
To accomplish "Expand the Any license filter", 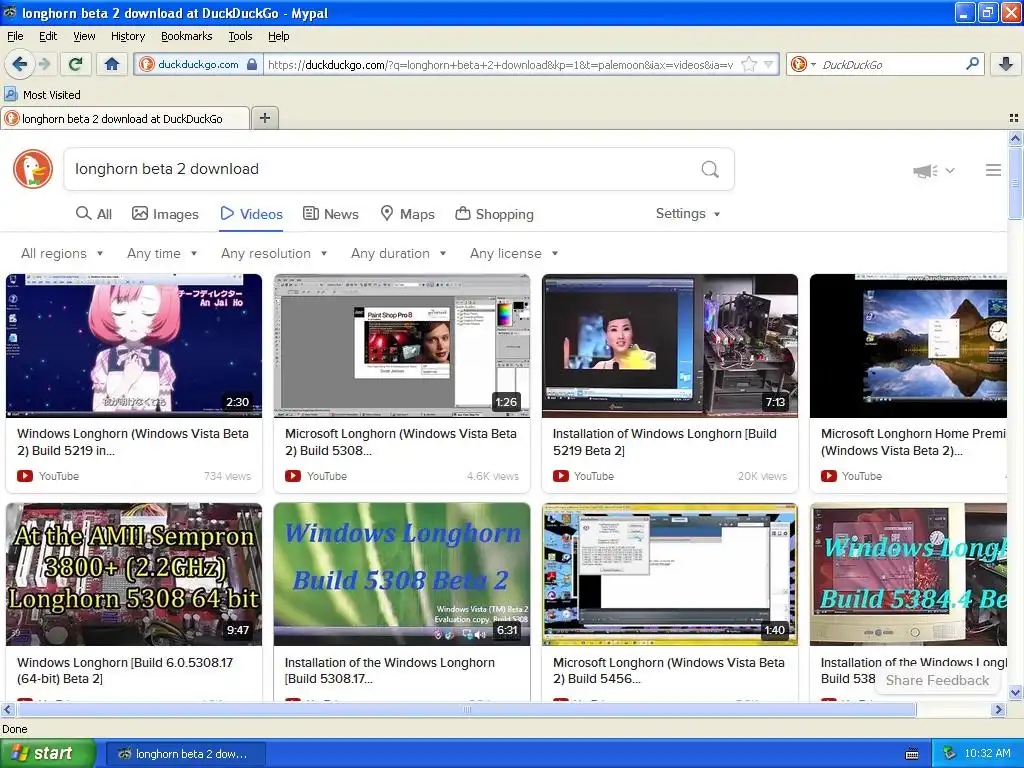I will pos(514,253).
